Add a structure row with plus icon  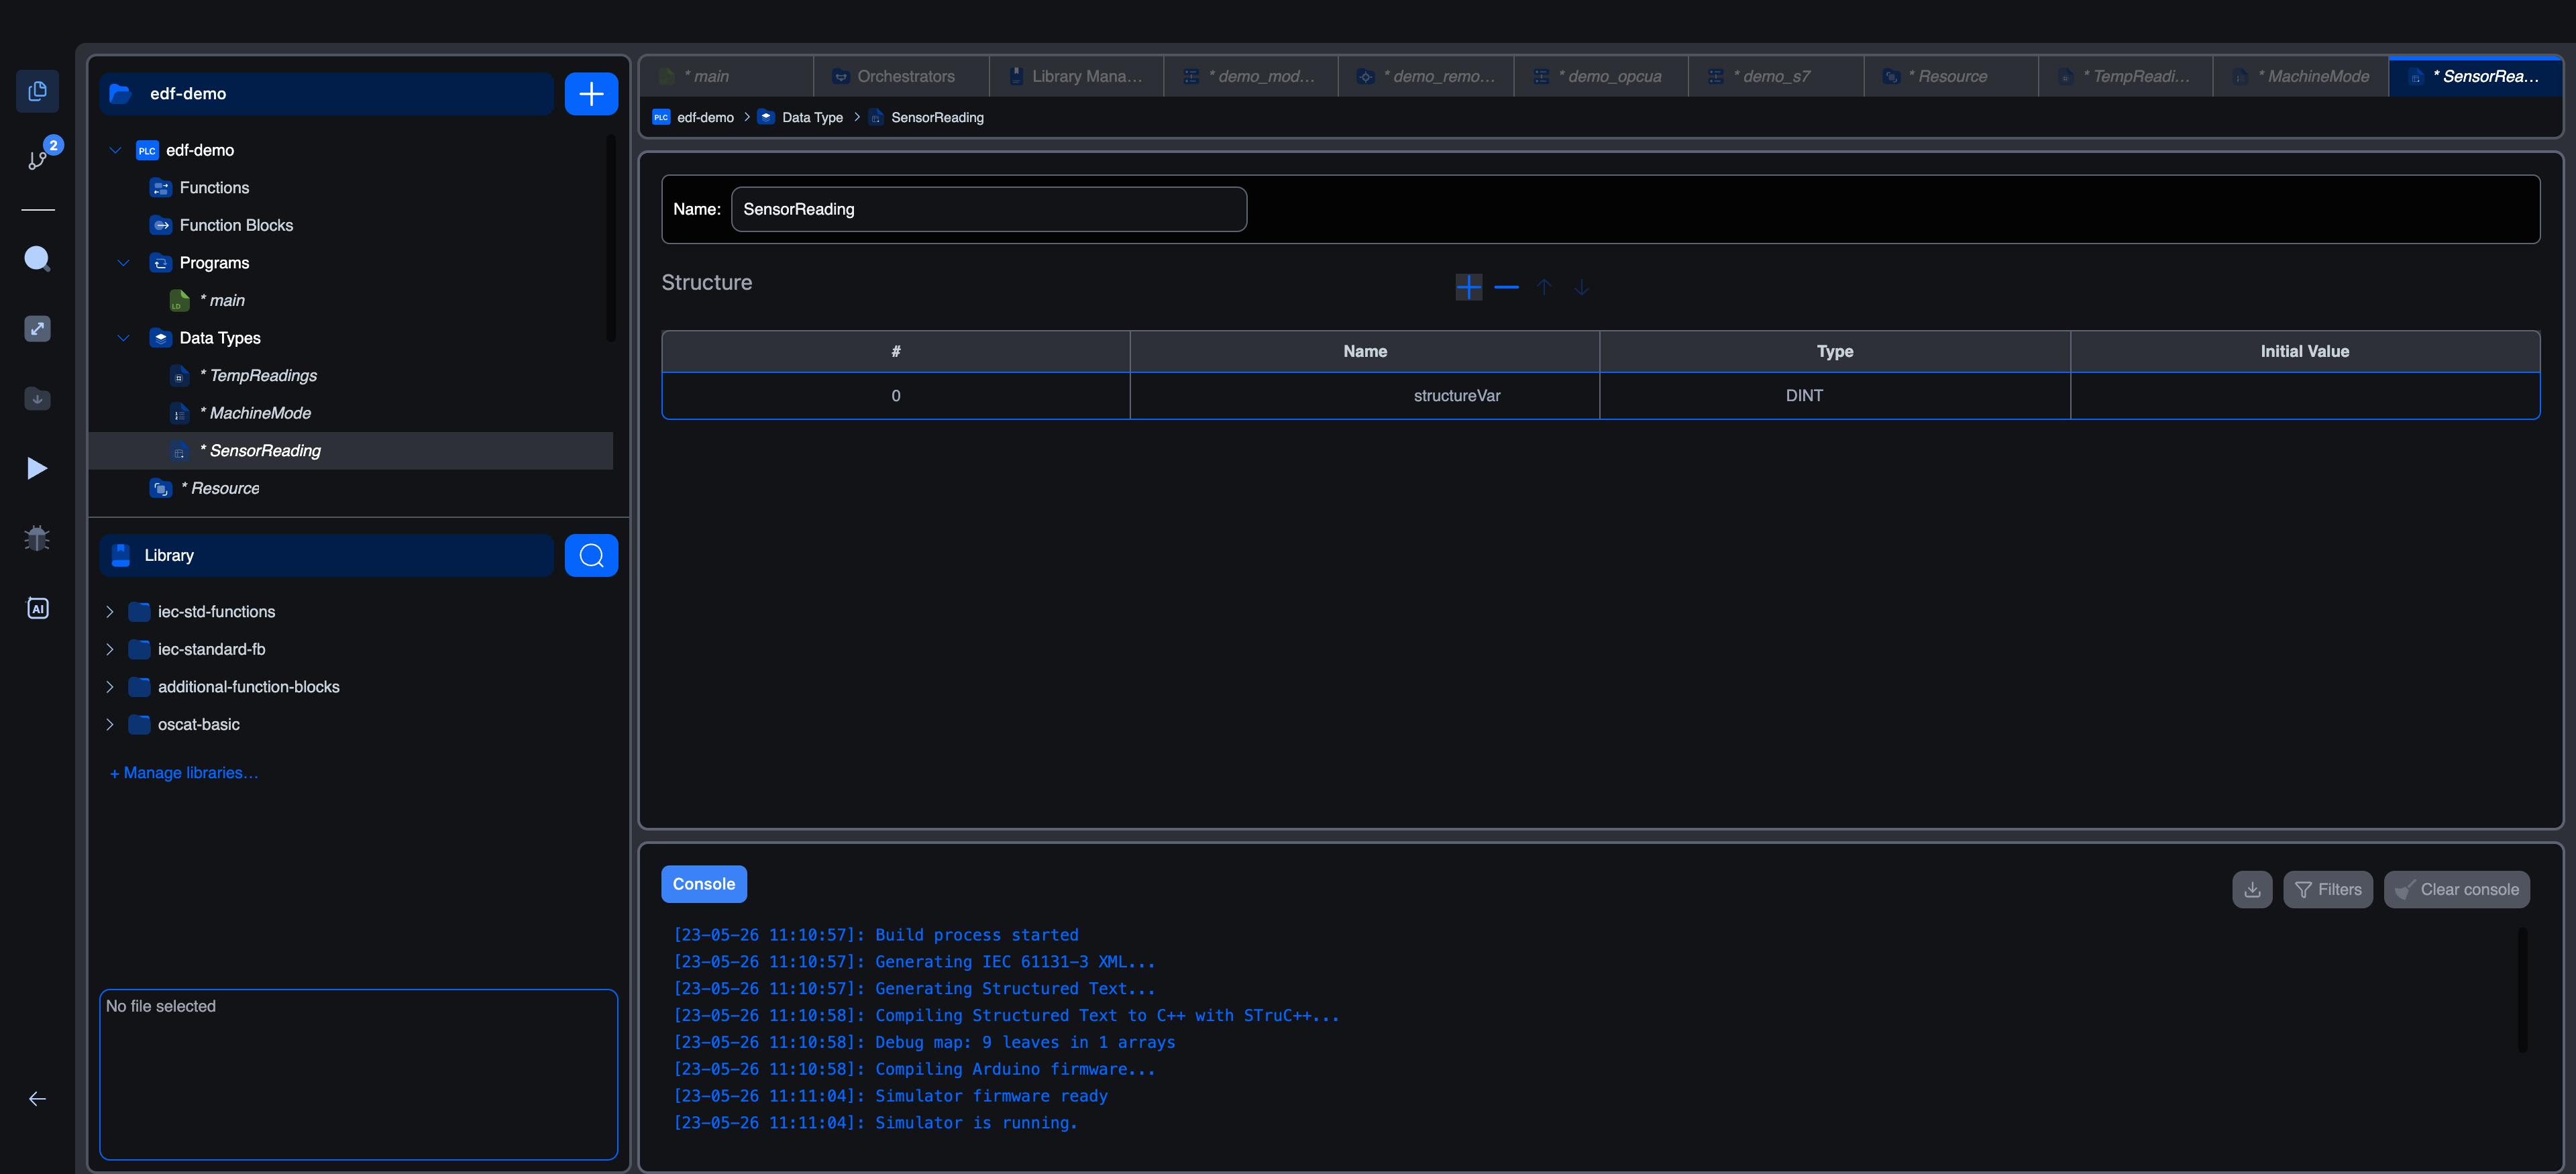click(1468, 287)
